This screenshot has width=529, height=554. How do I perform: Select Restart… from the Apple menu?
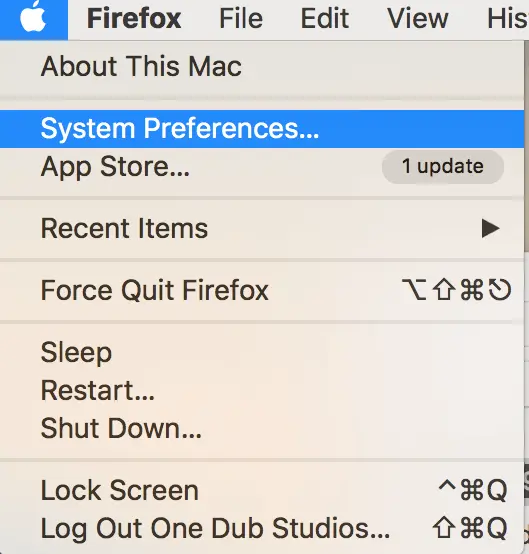click(262, 391)
